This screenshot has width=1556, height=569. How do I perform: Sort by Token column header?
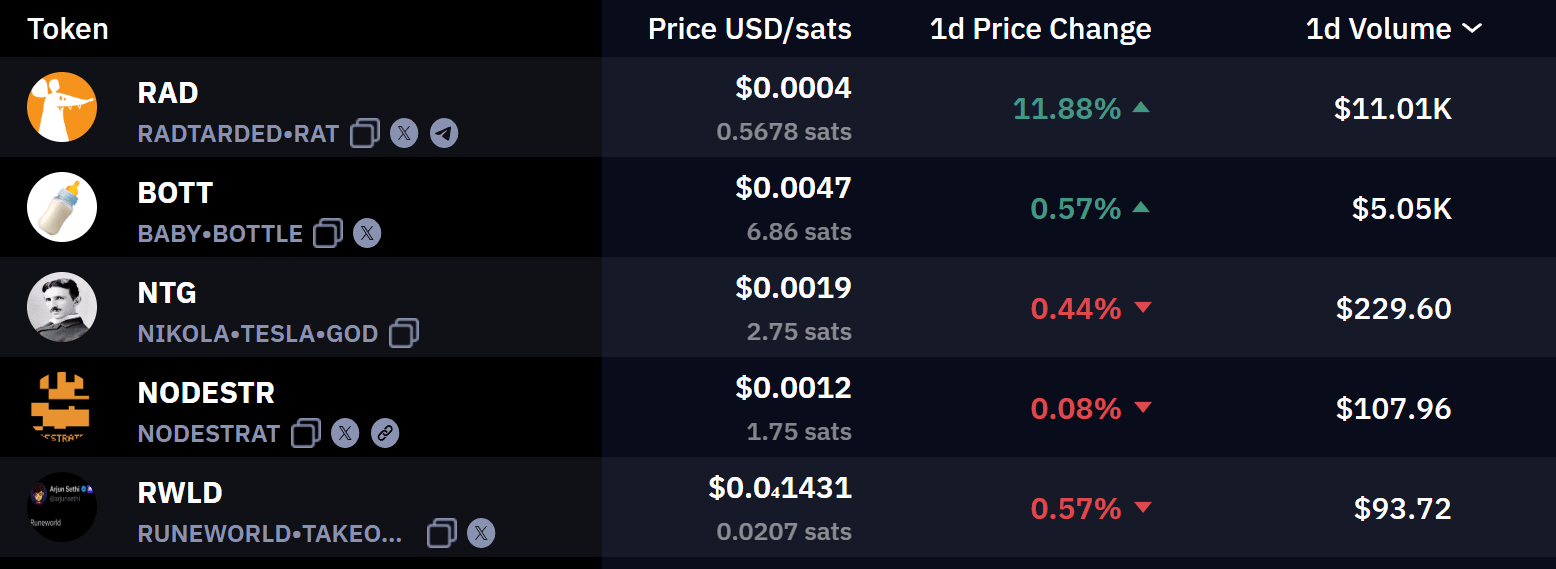coord(68,29)
